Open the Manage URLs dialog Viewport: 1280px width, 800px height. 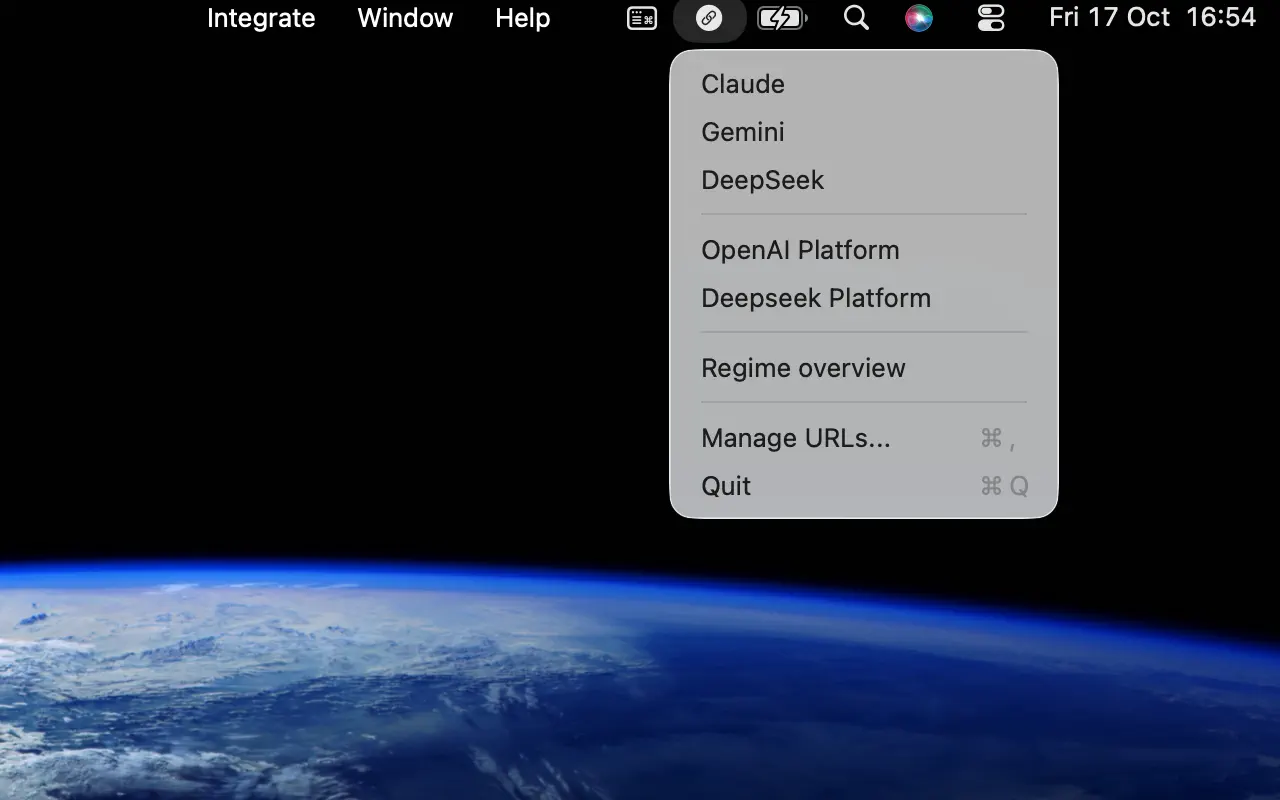(795, 438)
